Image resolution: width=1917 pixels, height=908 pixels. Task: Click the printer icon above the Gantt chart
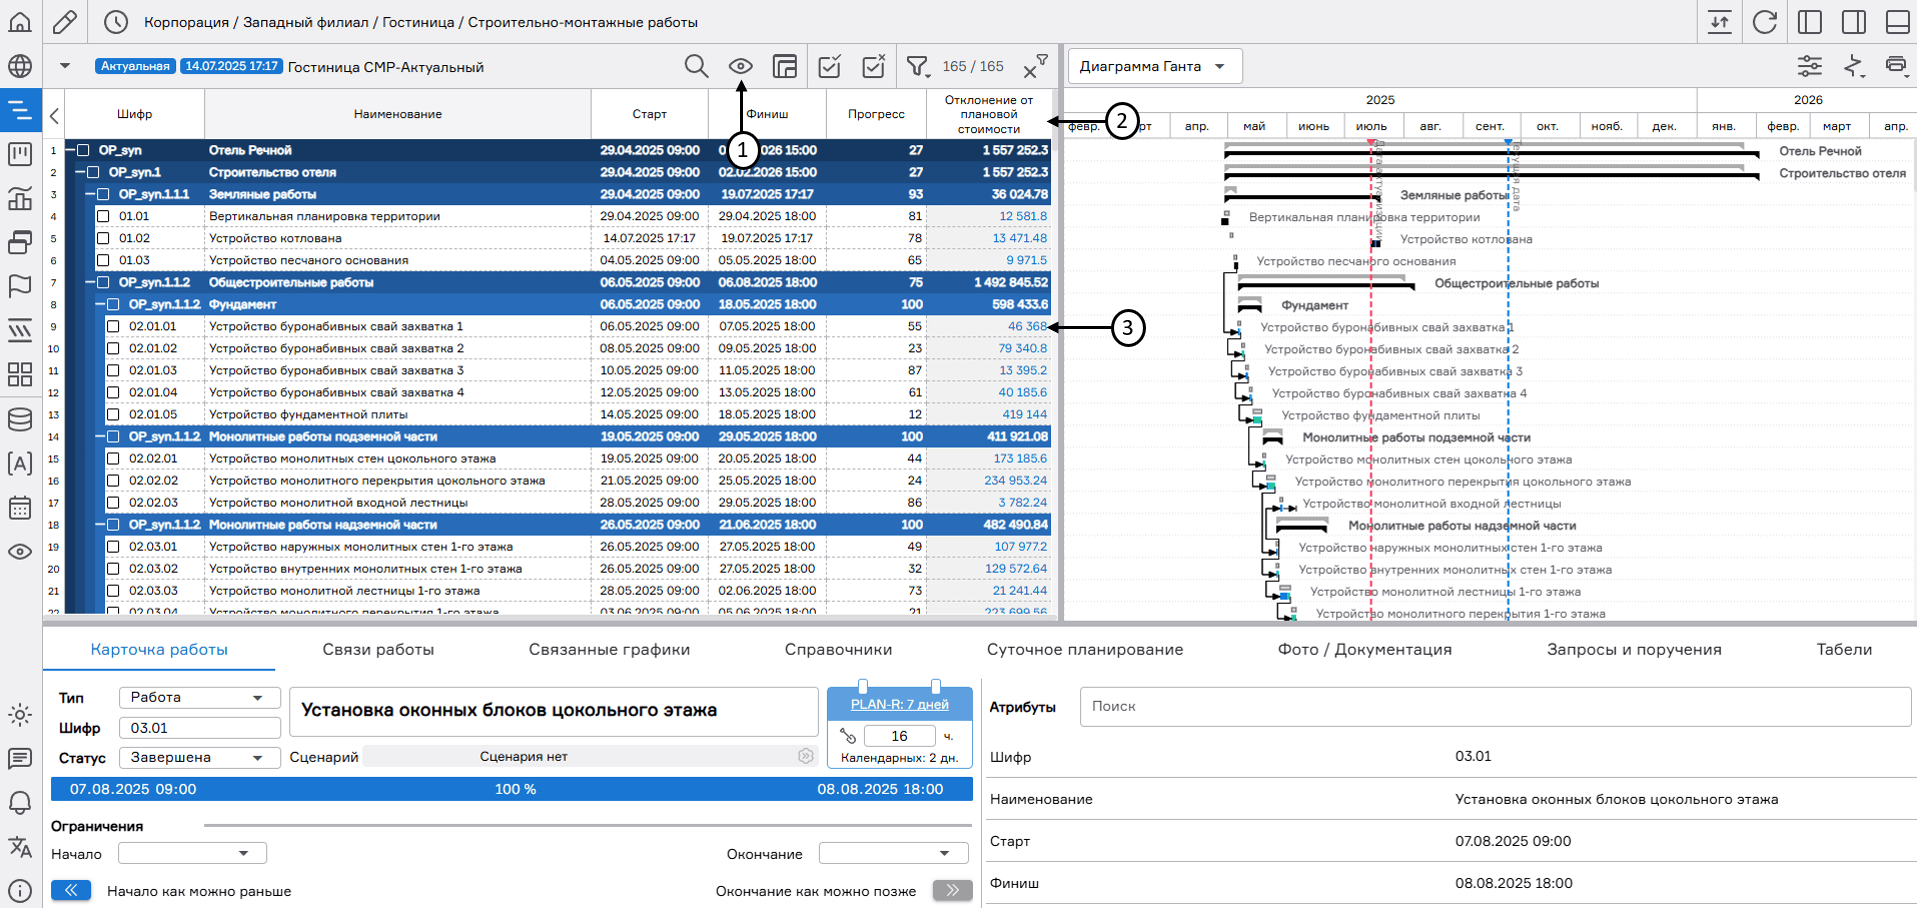click(x=1895, y=66)
